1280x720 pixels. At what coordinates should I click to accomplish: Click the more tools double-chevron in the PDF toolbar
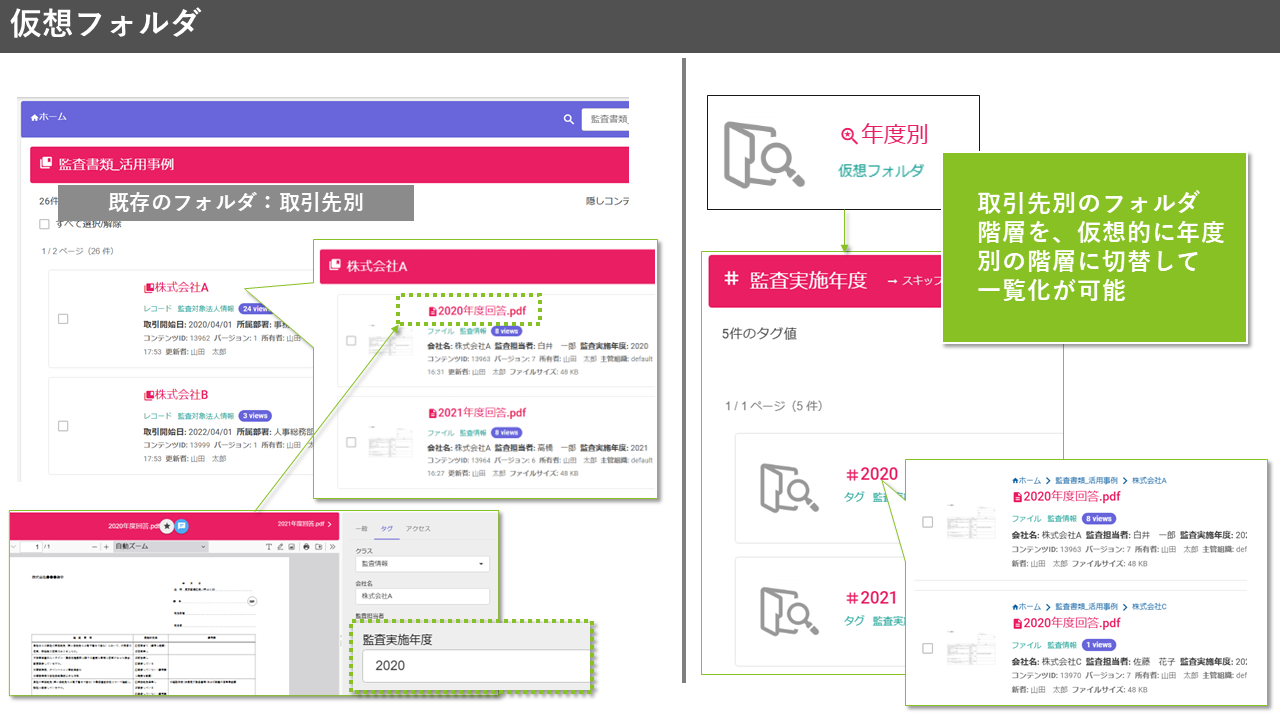tap(331, 547)
